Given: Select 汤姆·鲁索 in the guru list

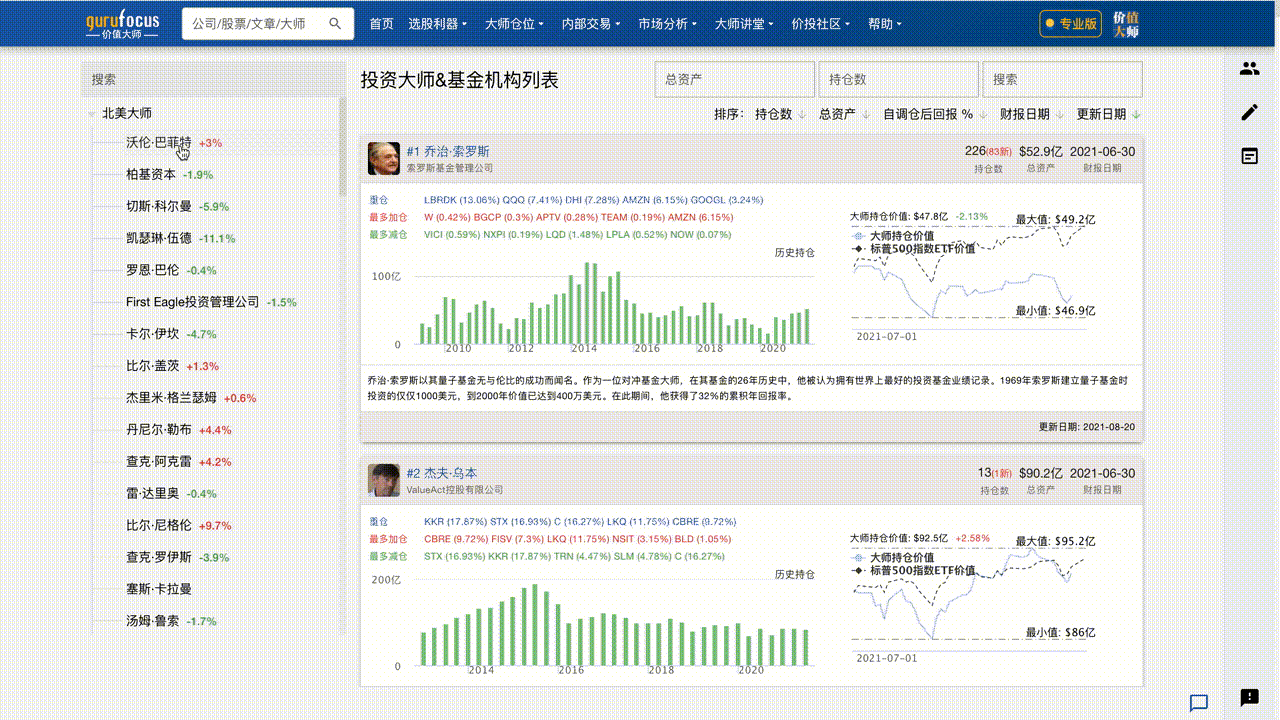Looking at the screenshot, I should (x=153, y=621).
